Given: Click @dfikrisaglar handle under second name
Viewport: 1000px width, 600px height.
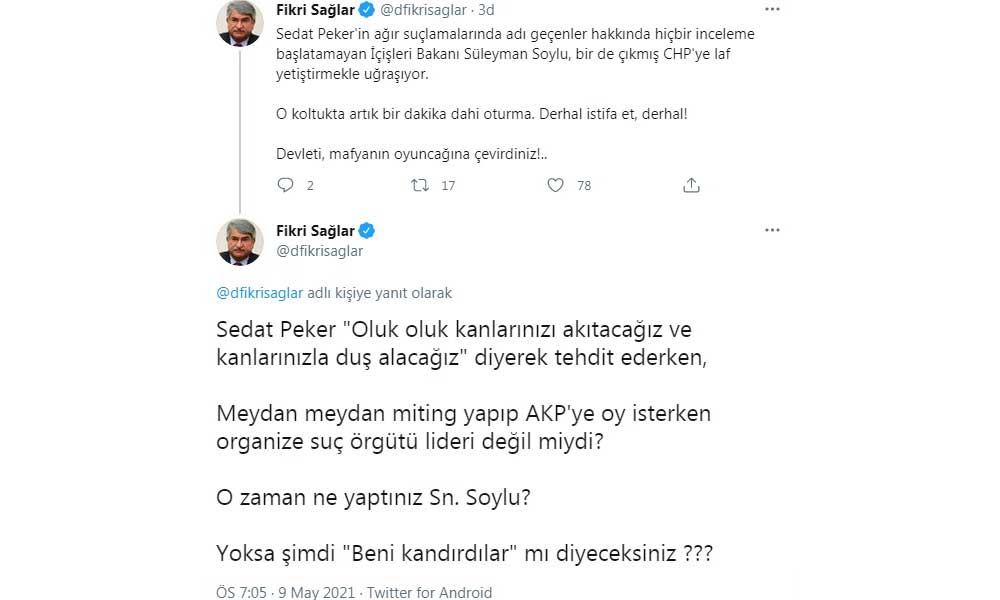Looking at the screenshot, I should [319, 251].
